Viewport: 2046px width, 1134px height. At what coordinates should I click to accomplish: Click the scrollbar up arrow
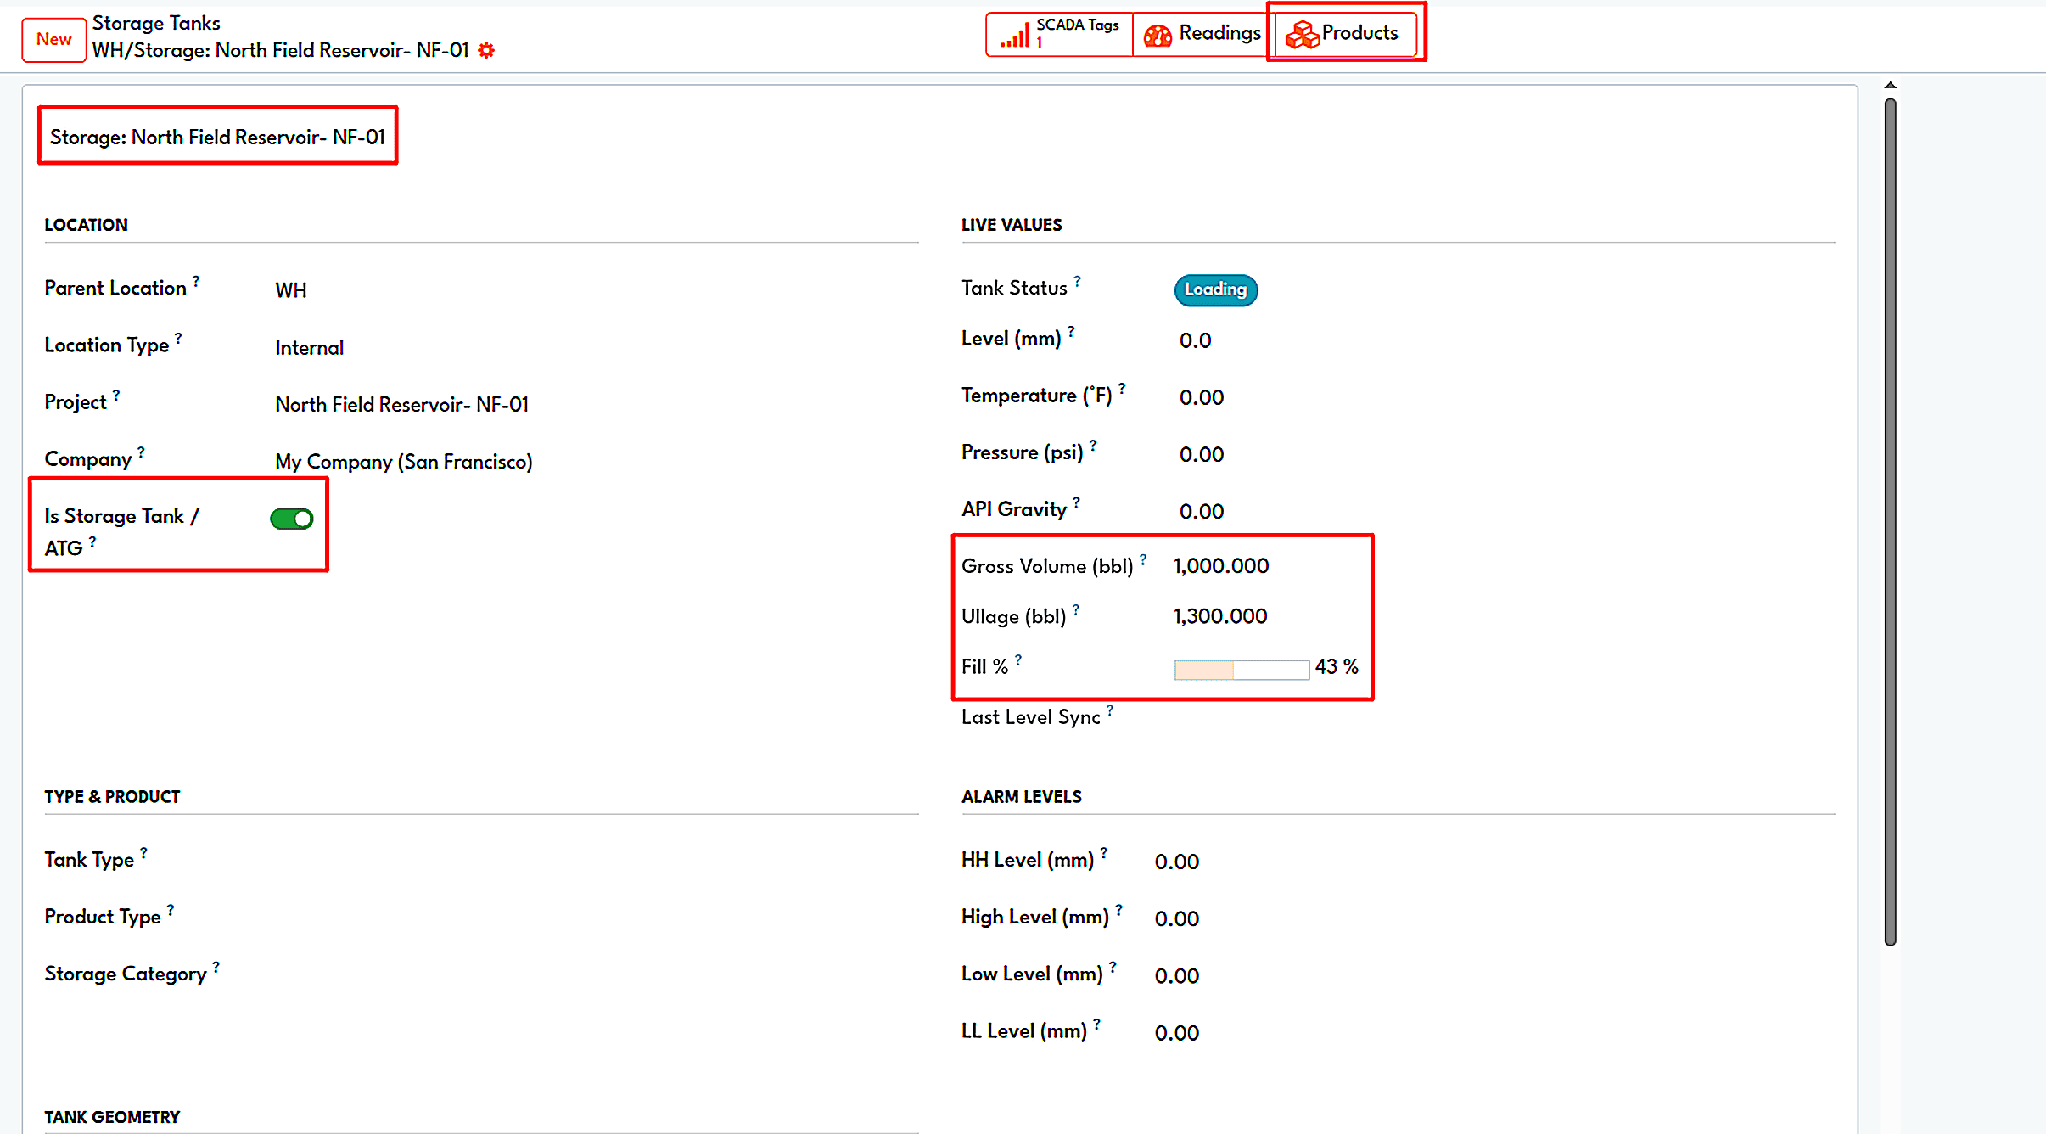tap(1890, 86)
